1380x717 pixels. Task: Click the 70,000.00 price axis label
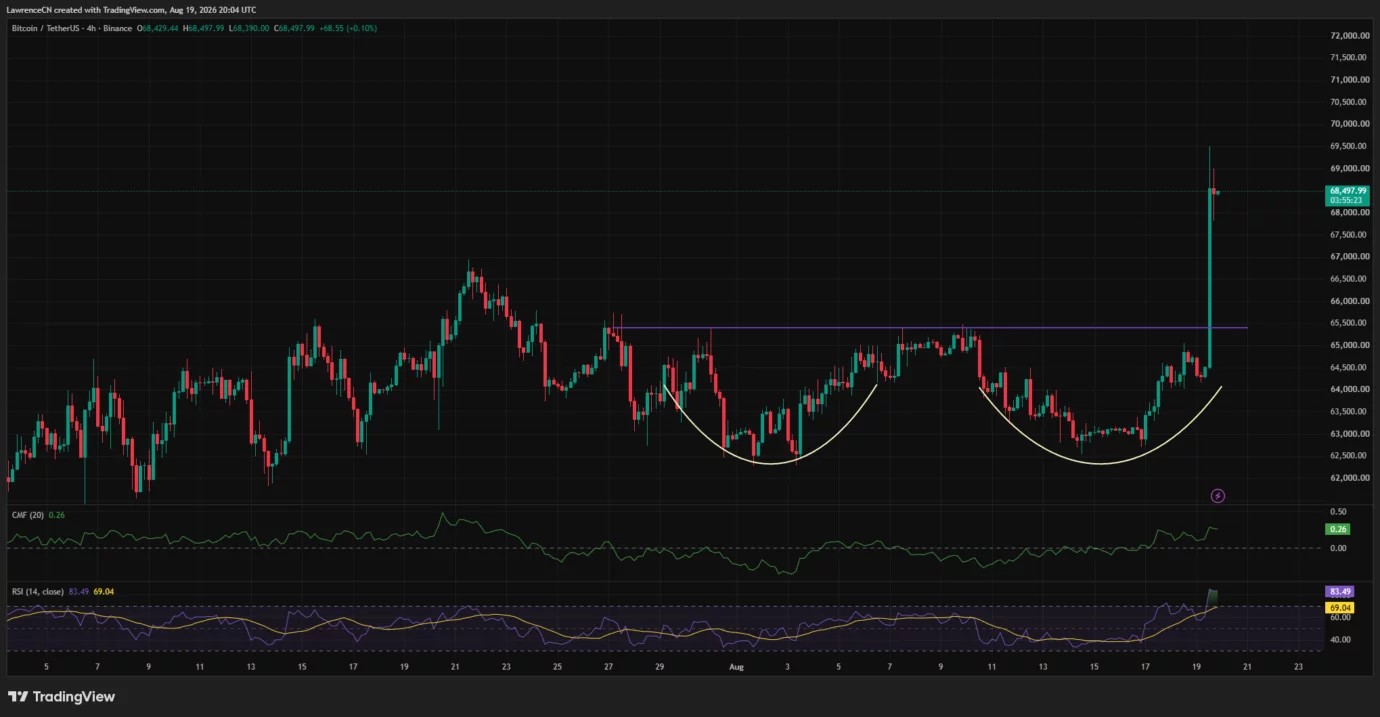click(1348, 124)
